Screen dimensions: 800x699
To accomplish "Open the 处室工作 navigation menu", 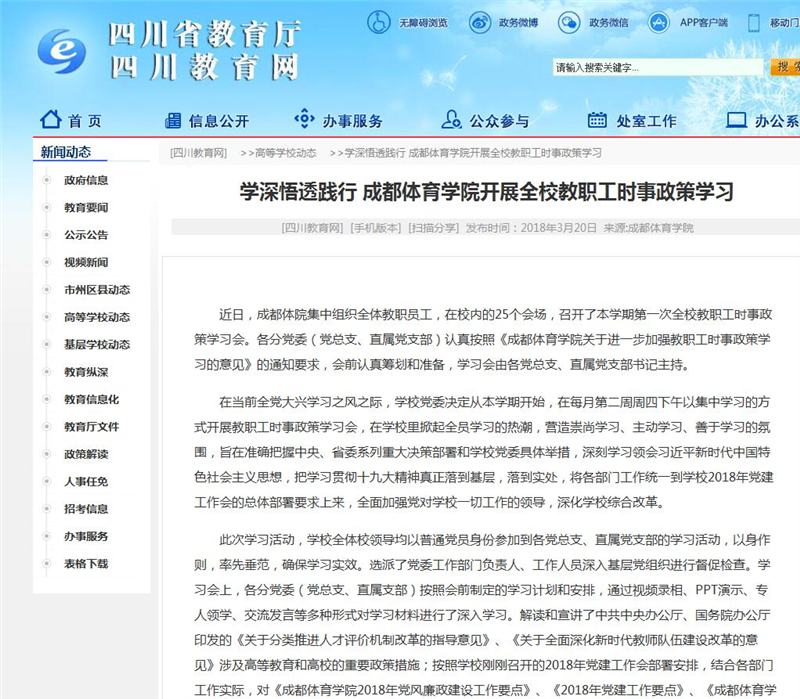I will 646,121.
